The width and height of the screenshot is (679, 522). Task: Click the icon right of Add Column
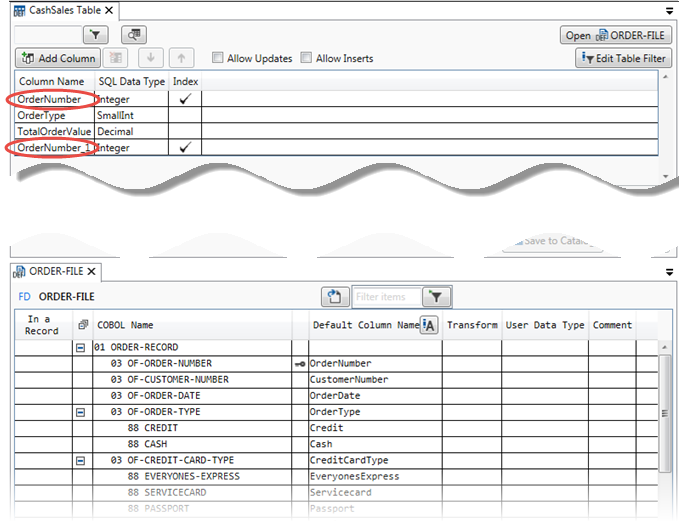(117, 59)
